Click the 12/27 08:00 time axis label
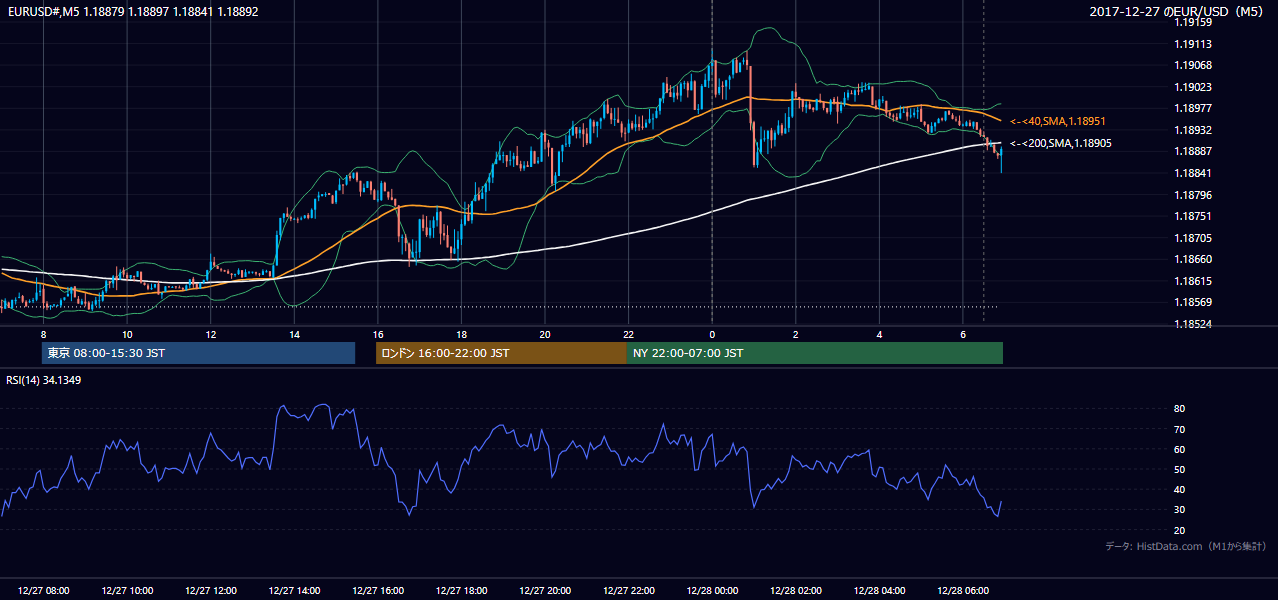1278x600 pixels. (x=43, y=591)
